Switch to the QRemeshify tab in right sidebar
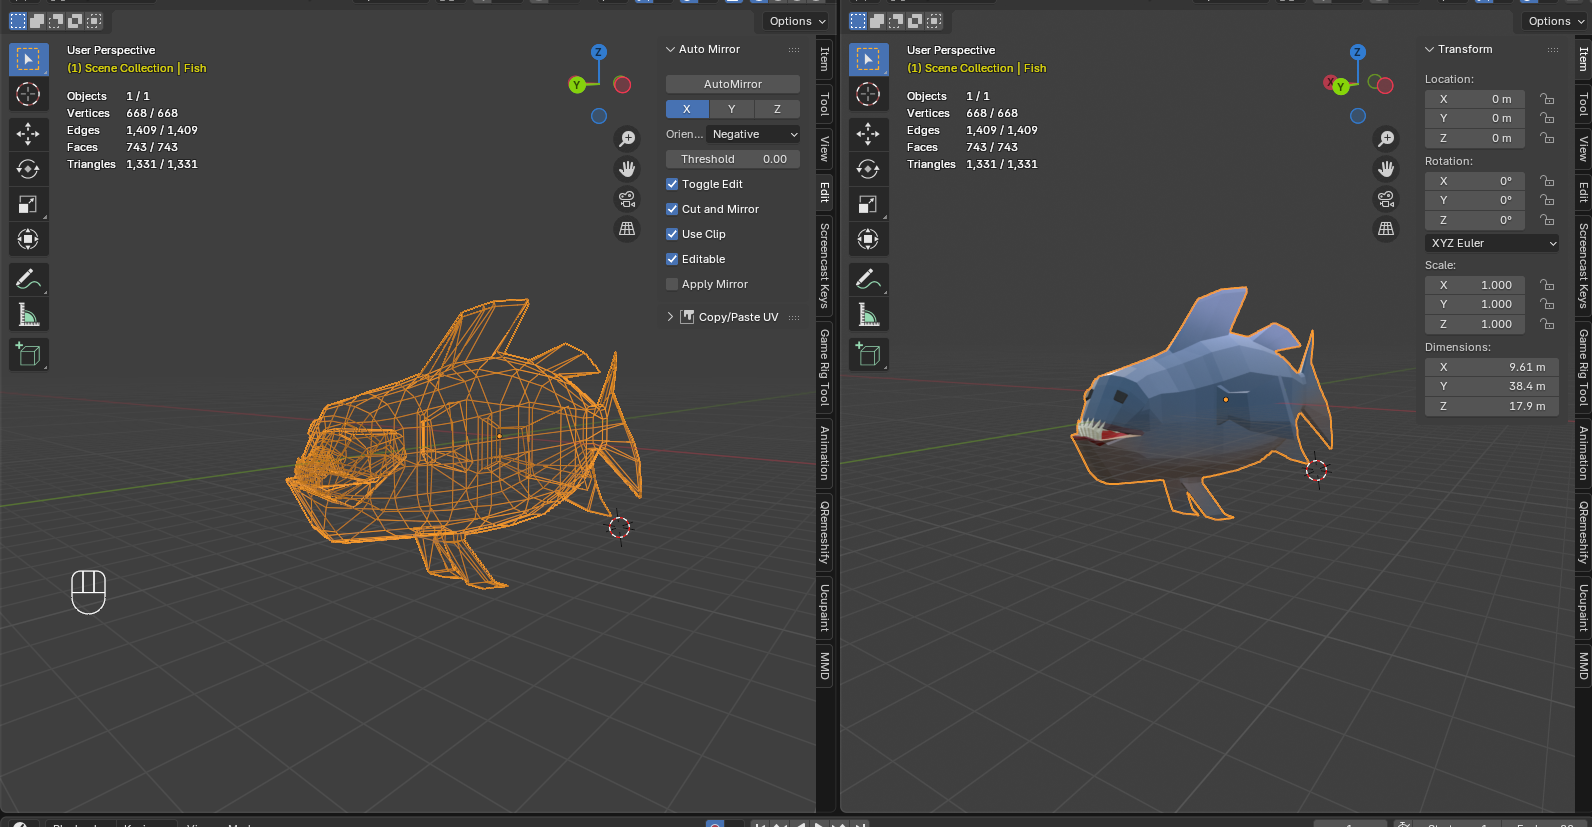Viewport: 1592px width, 827px height. [x=1583, y=533]
